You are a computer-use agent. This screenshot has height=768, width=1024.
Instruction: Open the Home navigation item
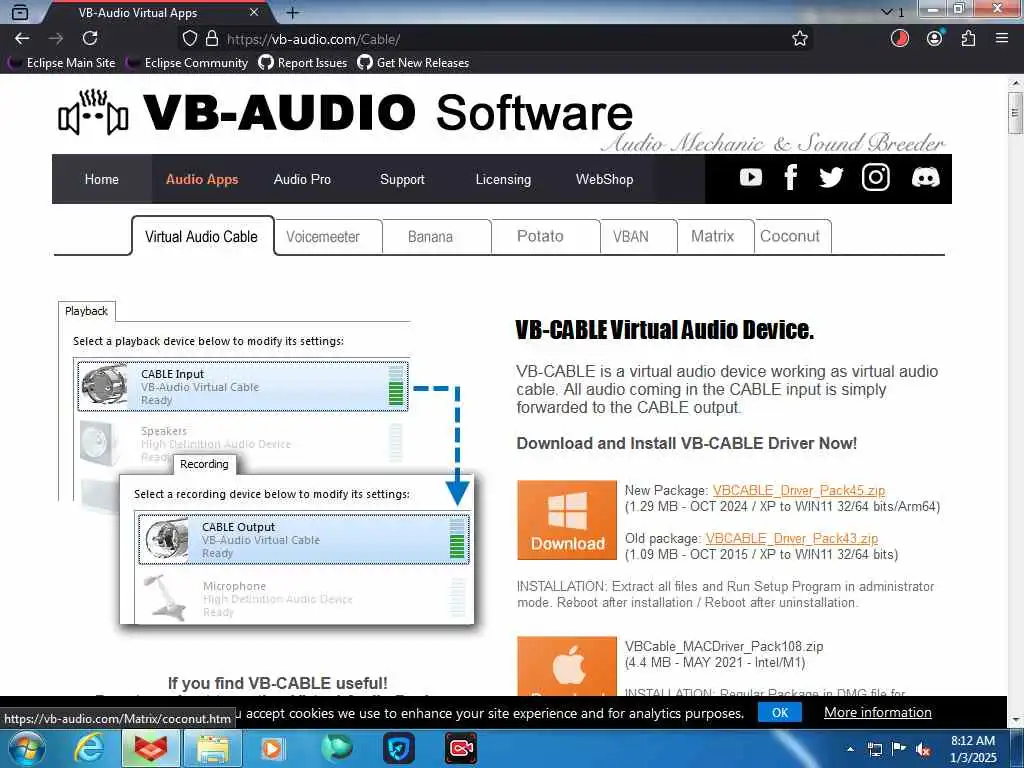click(102, 179)
